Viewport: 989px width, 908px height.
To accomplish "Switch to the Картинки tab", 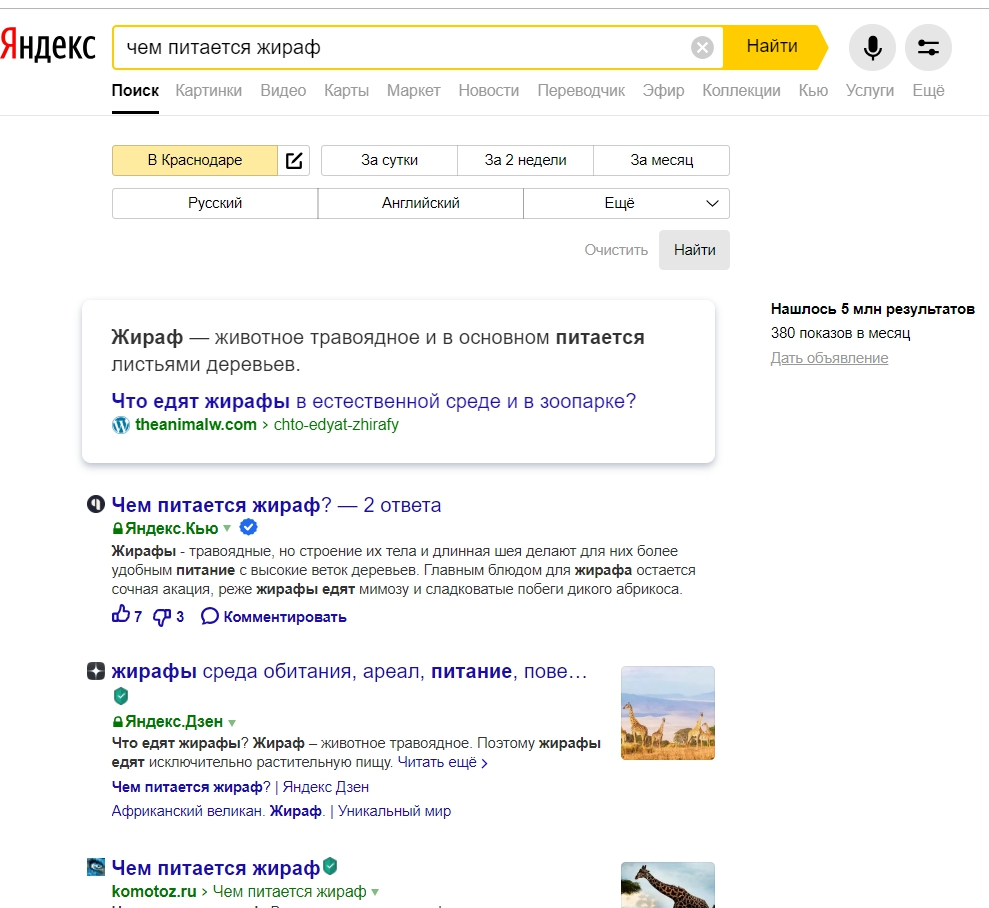I will click(209, 91).
